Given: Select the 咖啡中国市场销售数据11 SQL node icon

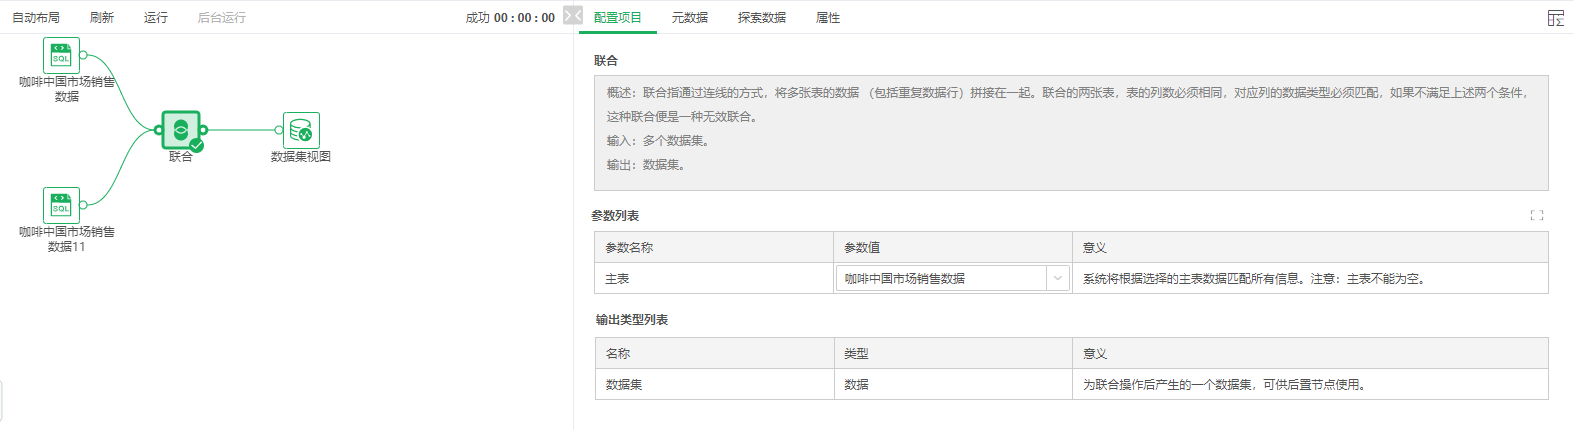Looking at the screenshot, I should pos(61,205).
